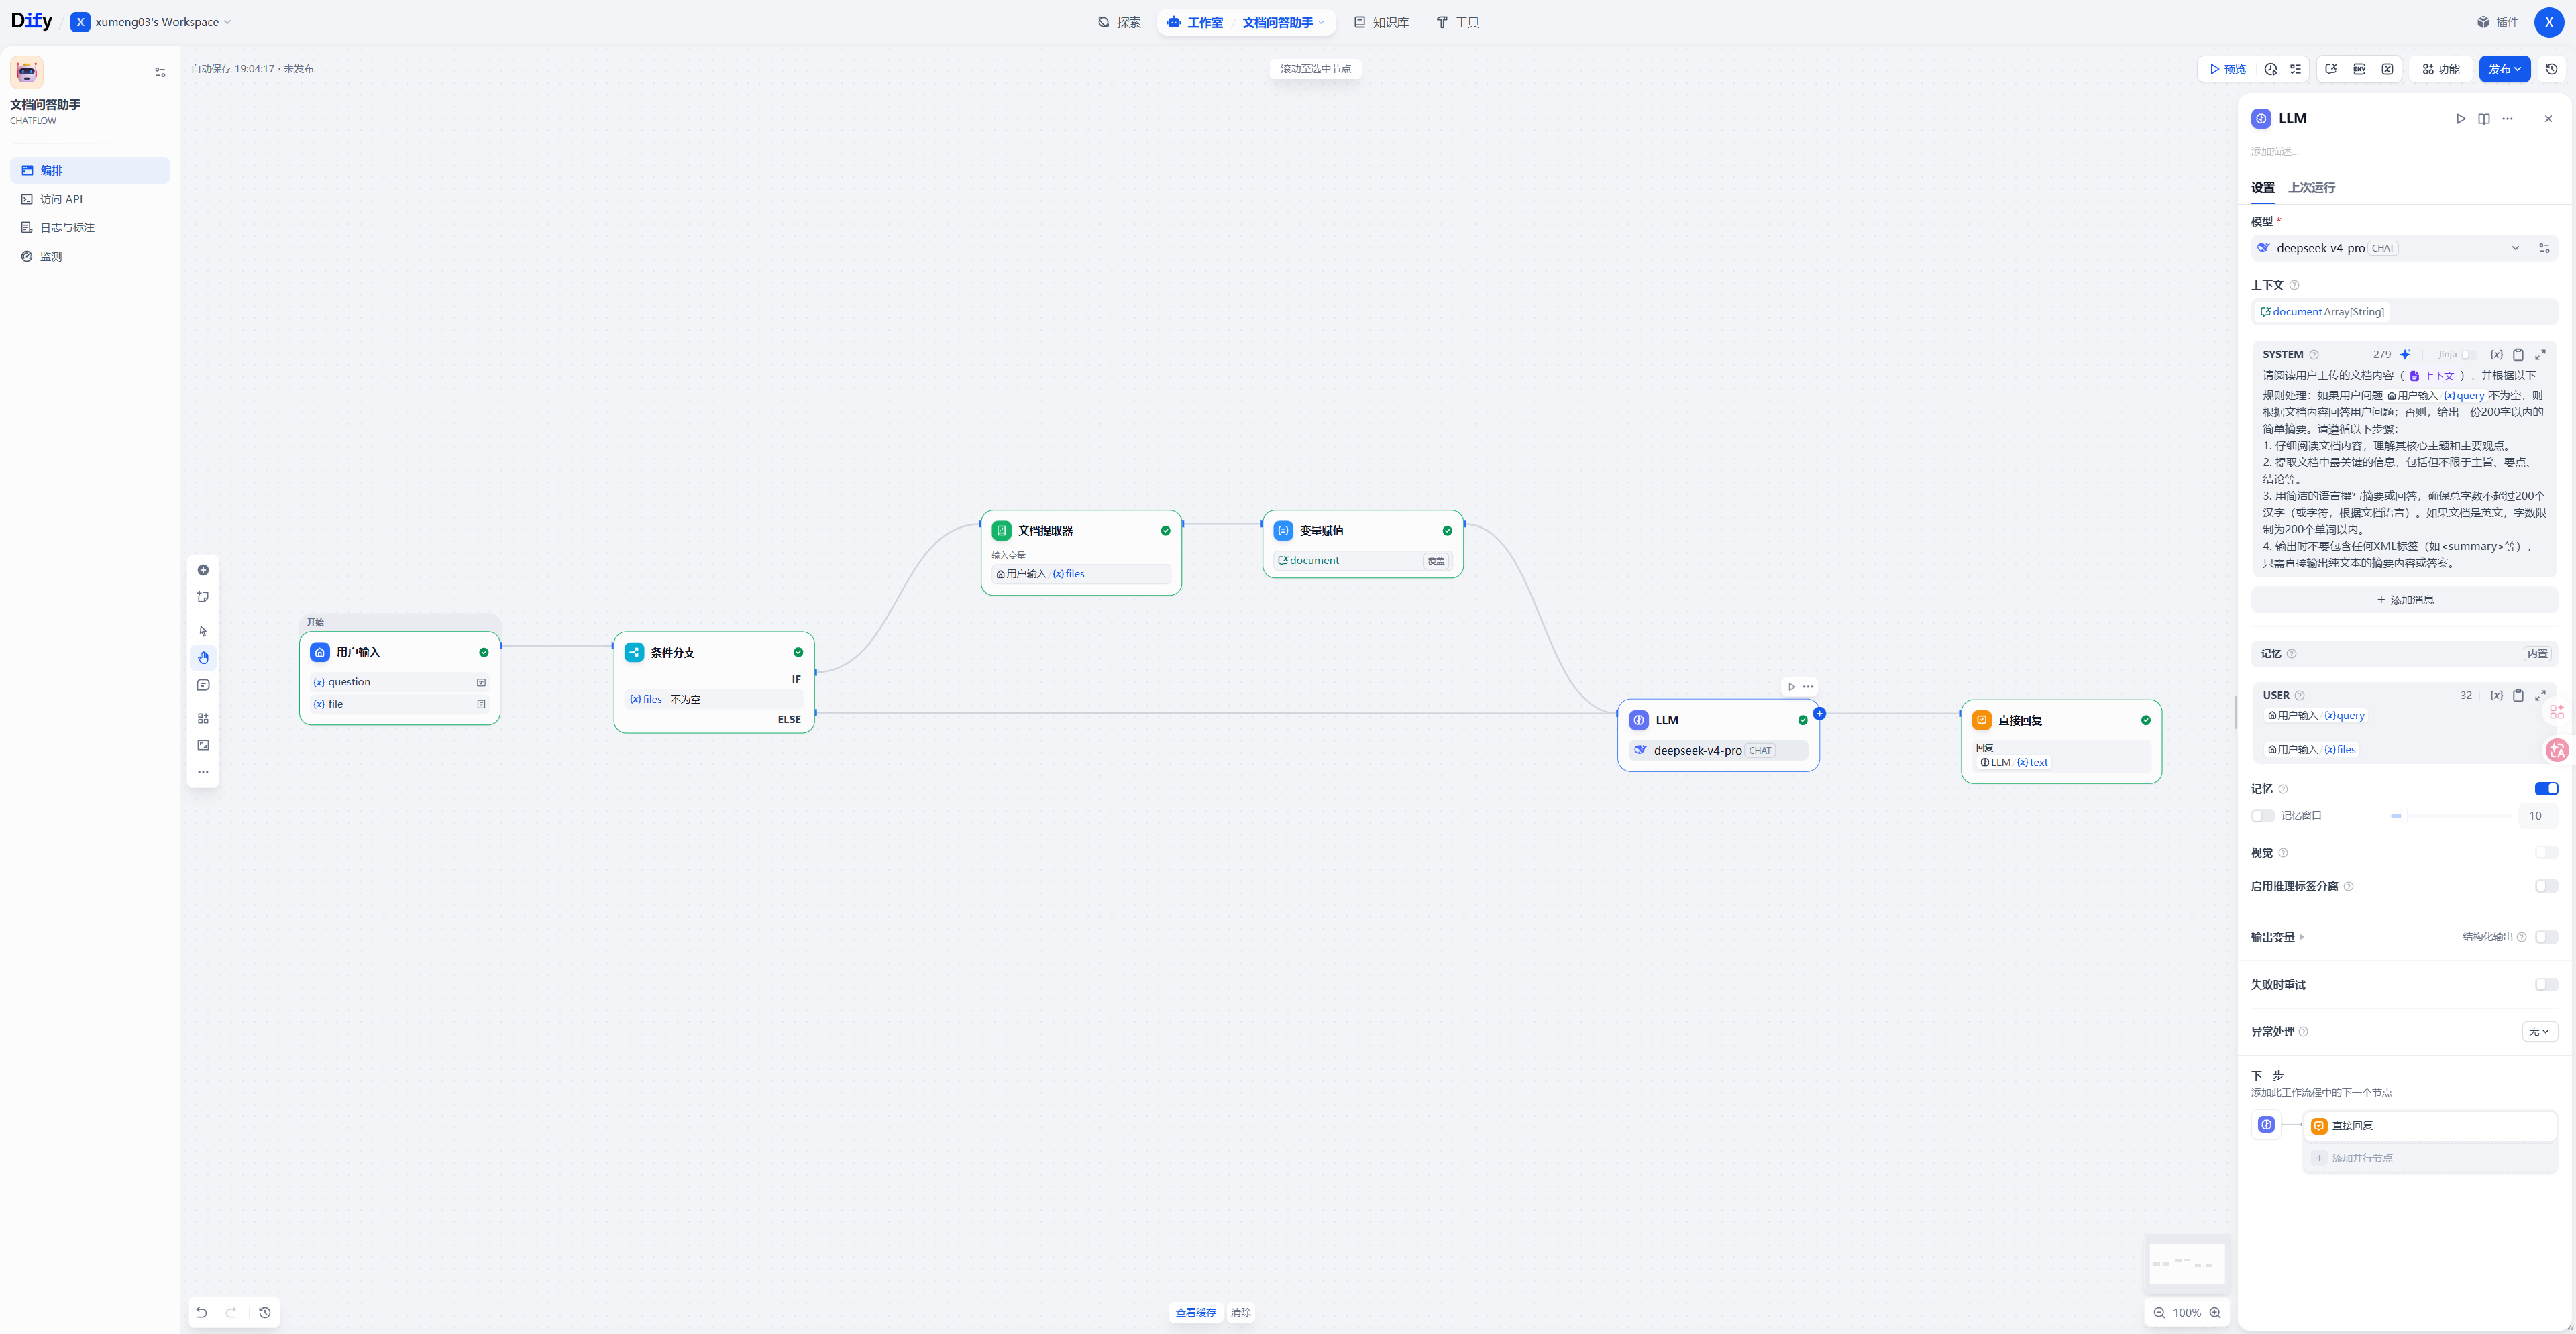
Task: Zoom in the canvas with plus magnifier
Action: pos(2215,1312)
